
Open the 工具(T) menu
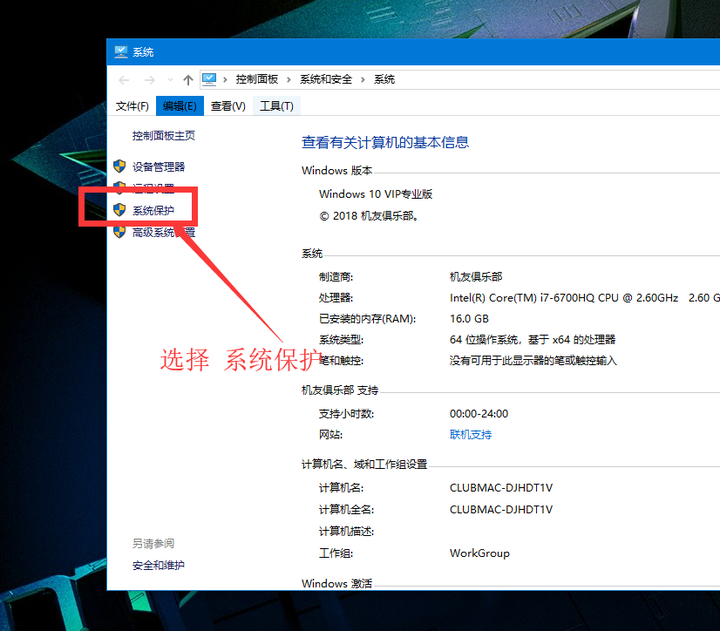[276, 106]
